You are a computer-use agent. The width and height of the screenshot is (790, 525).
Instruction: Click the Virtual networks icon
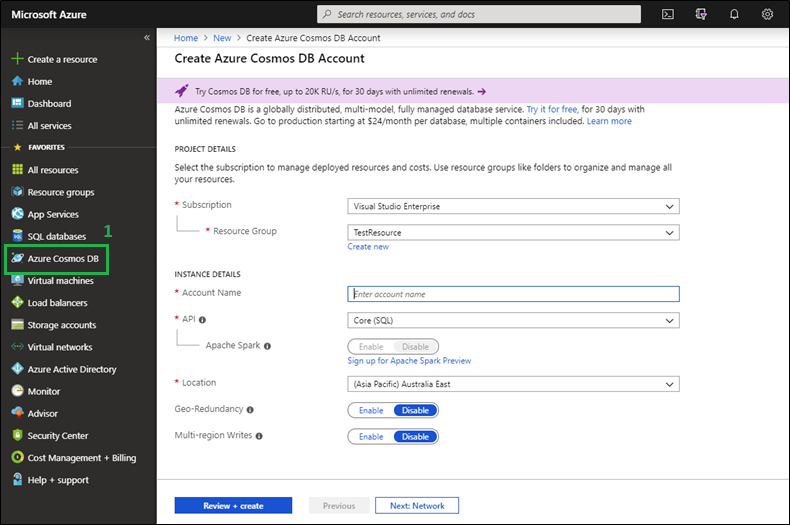click(17, 347)
